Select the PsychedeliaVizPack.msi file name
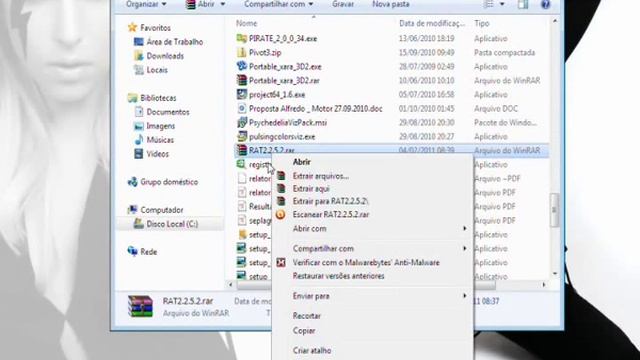The width and height of the screenshot is (640, 360). 288,122
